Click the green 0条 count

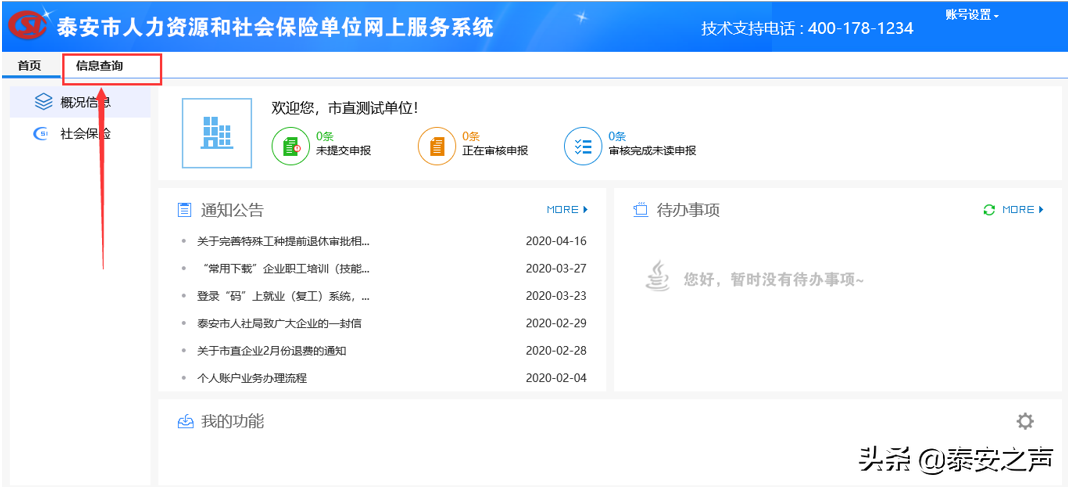point(325,136)
